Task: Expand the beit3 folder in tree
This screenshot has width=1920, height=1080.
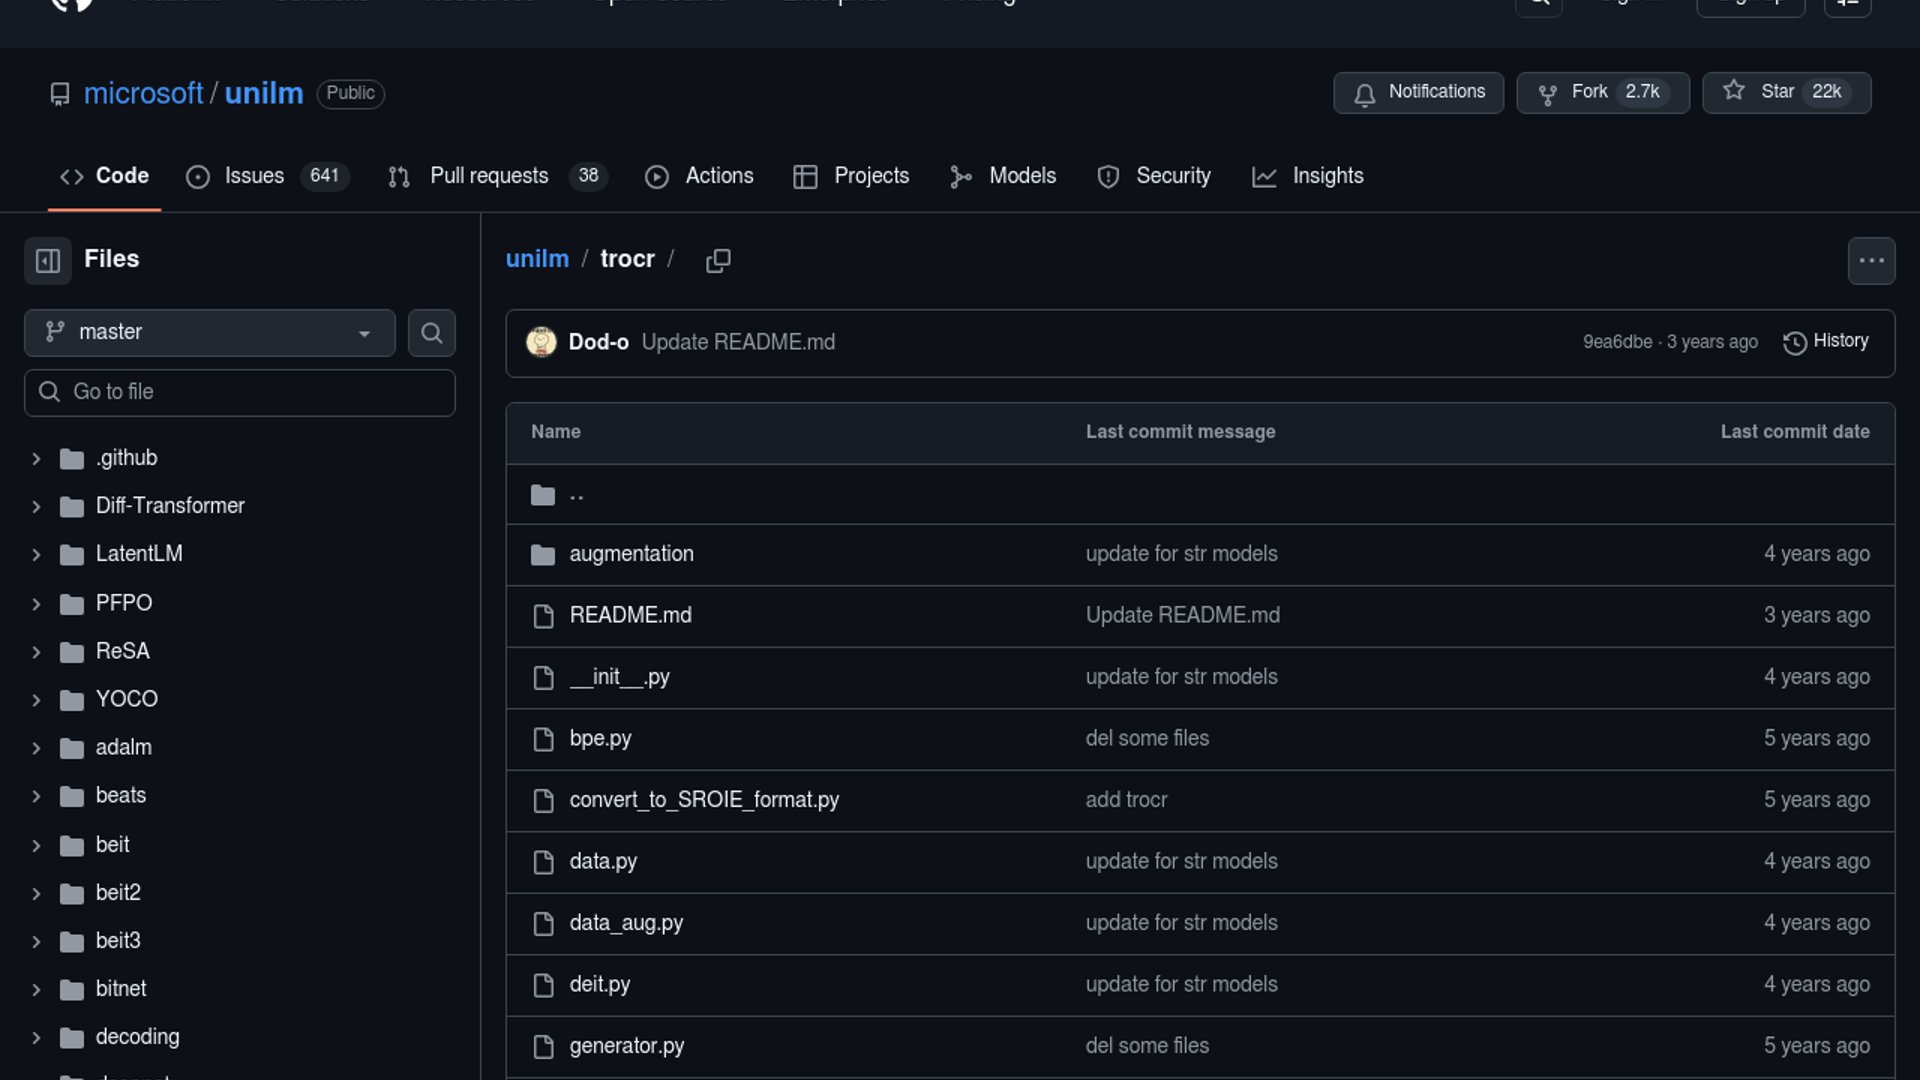Action: (36, 942)
